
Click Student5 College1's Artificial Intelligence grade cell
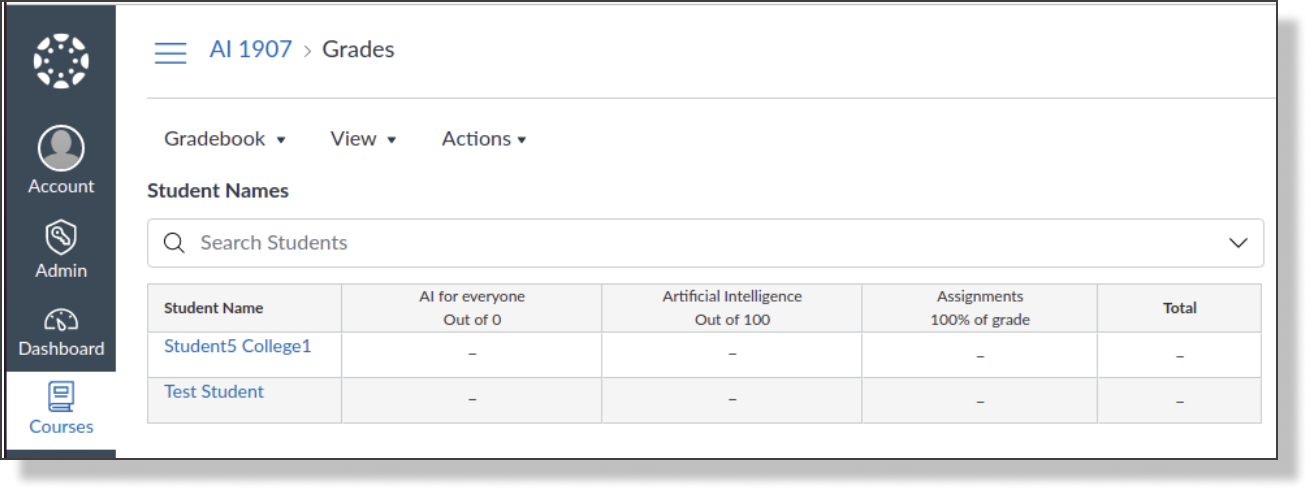tap(732, 355)
